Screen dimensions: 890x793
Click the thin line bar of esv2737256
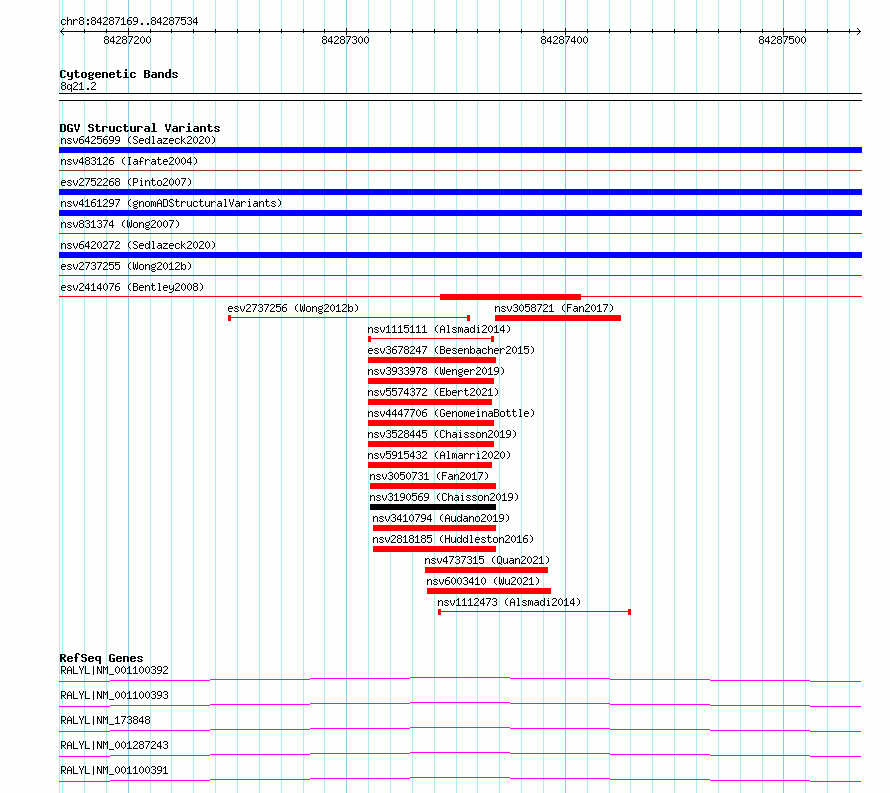click(349, 318)
